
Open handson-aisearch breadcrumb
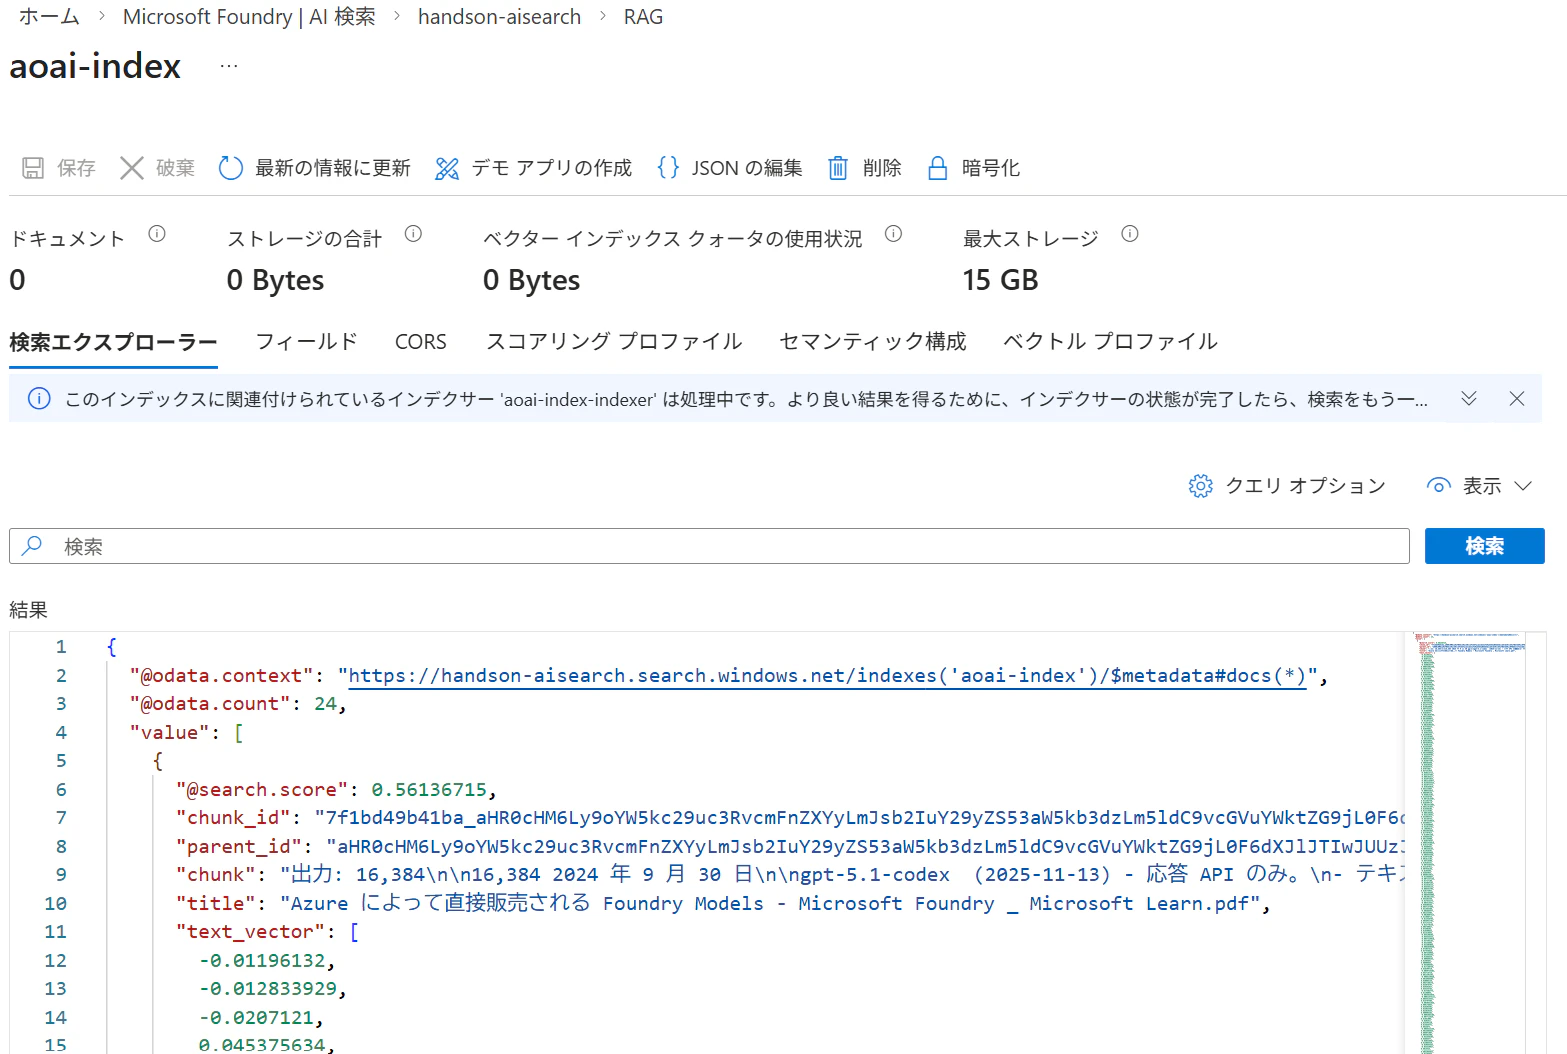click(499, 17)
